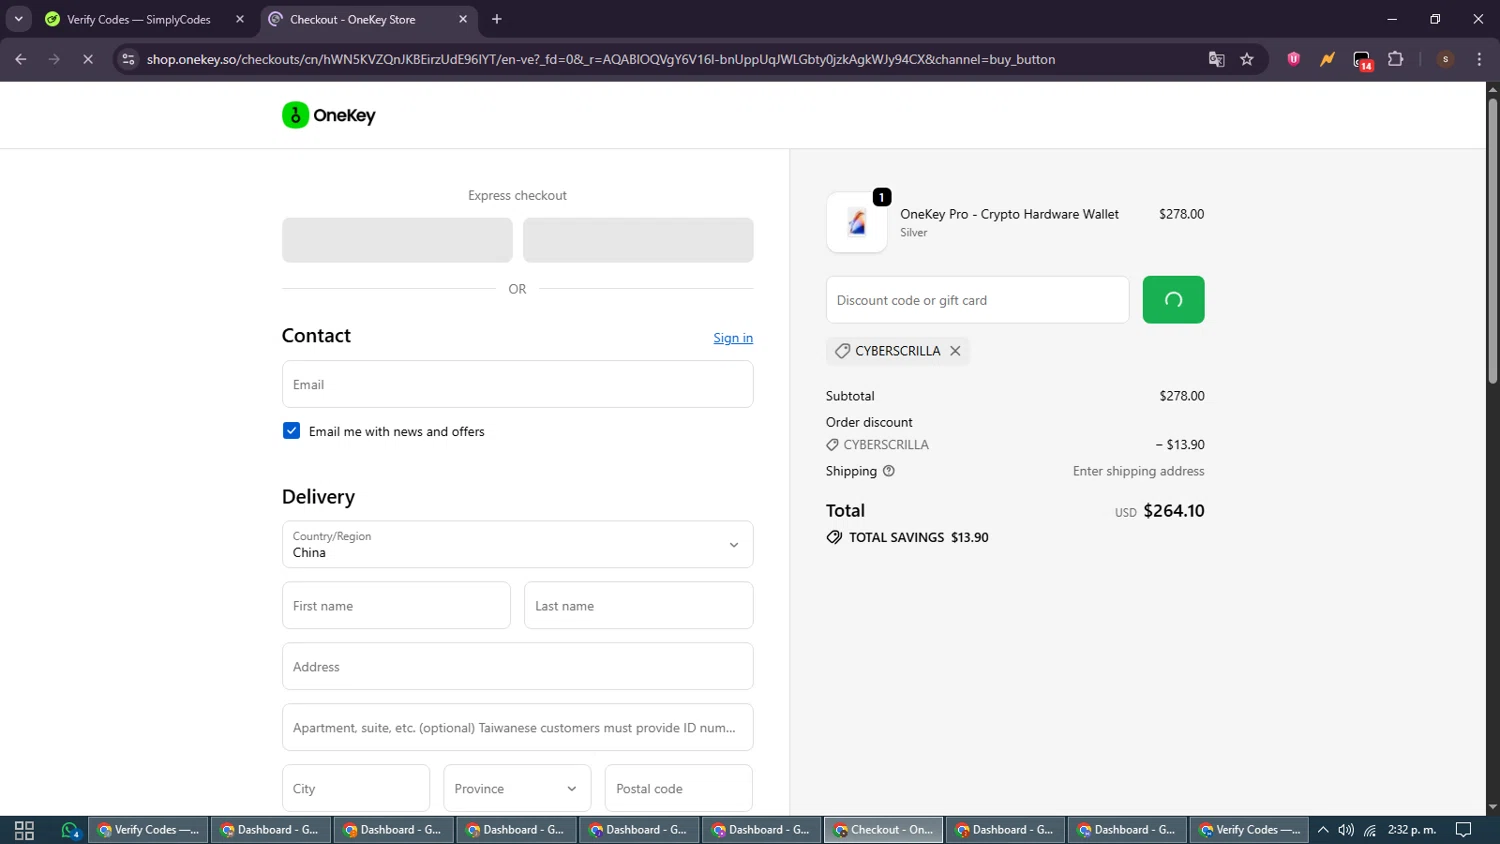Open WhatsApp from the taskbar
The width and height of the screenshot is (1500, 844).
[x=70, y=830]
